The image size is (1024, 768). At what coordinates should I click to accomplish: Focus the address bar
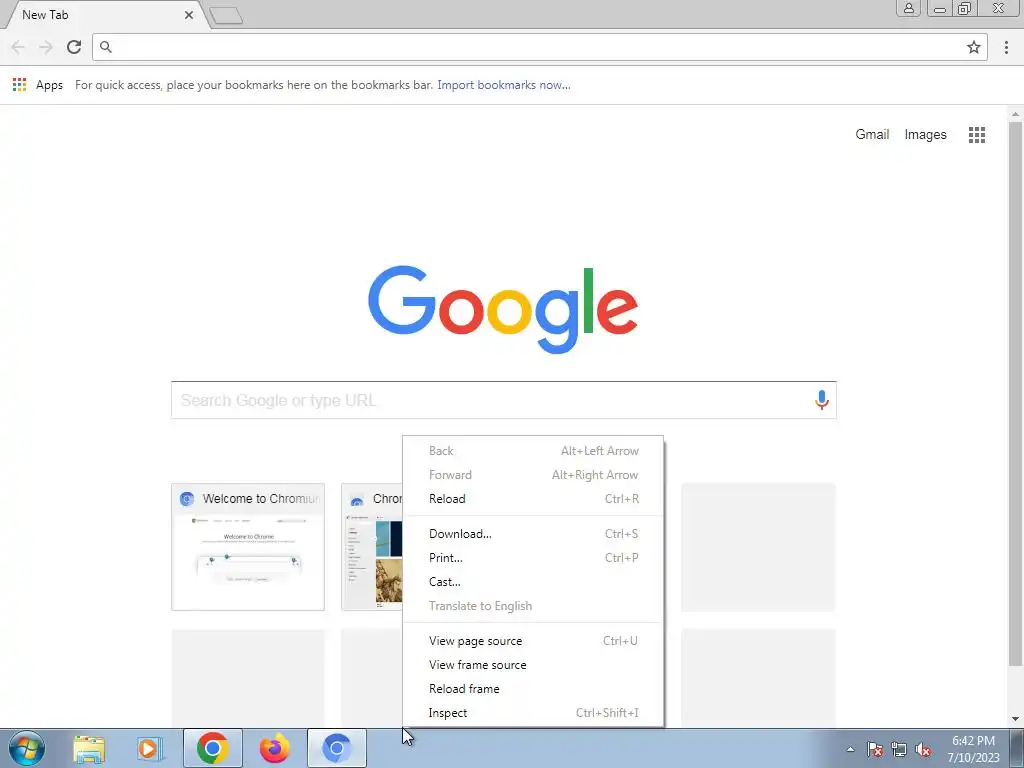click(x=539, y=47)
